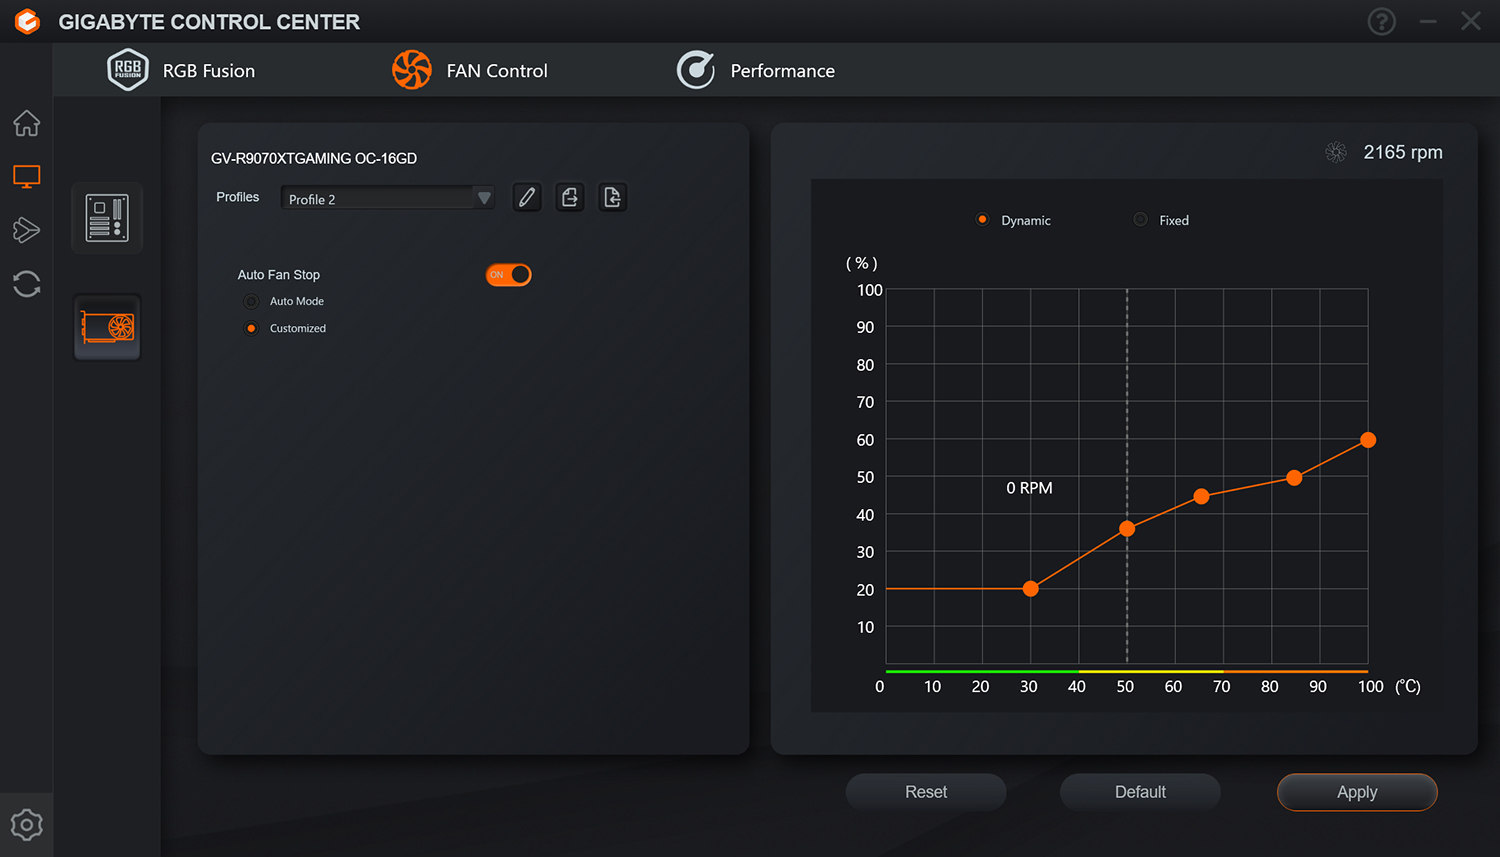Click the Performance gauge icon
Image resolution: width=1500 pixels, height=857 pixels.
[696, 70]
